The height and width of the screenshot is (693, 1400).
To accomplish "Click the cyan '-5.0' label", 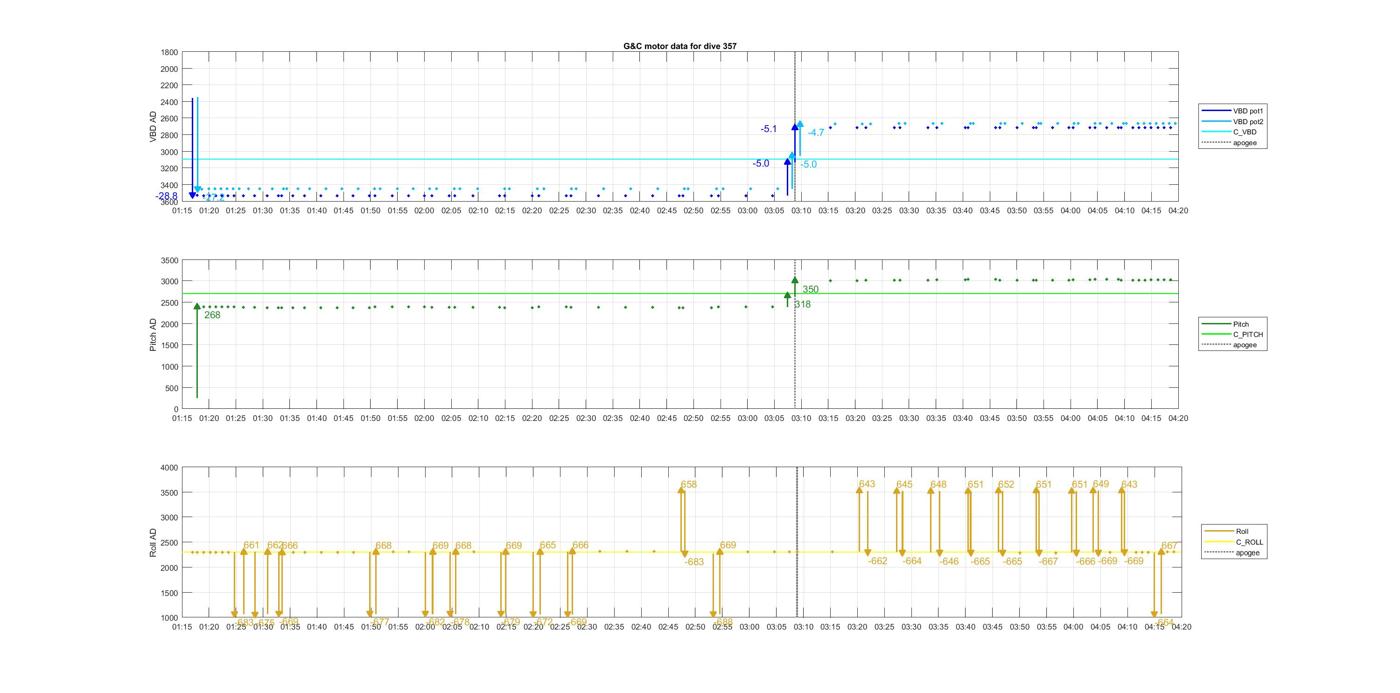I will tap(809, 164).
